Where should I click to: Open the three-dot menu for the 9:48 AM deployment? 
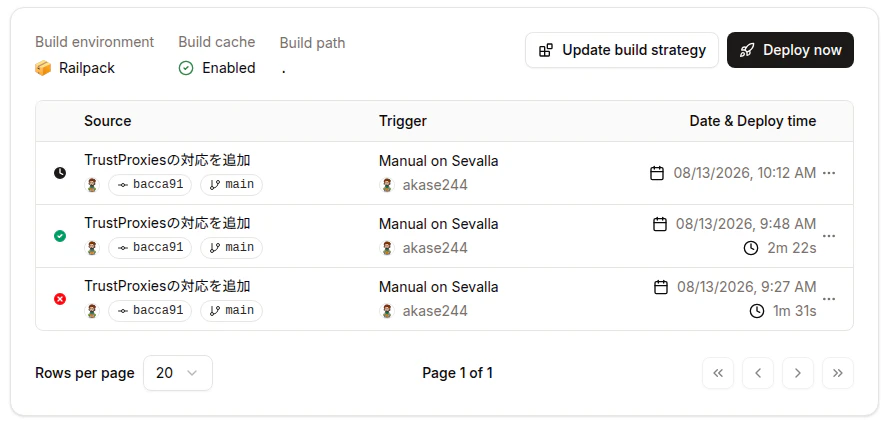[x=829, y=236]
